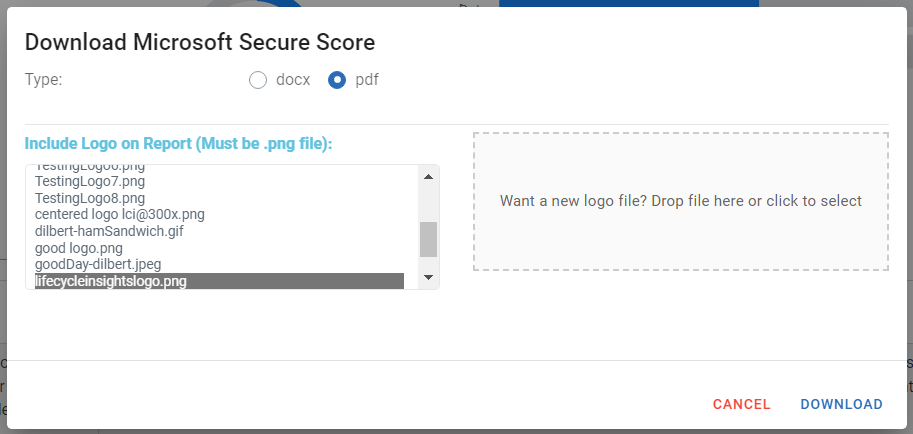Viewport: 913px width, 434px height.
Task: Click the Include Logo on Report heading
Action: coord(178,143)
